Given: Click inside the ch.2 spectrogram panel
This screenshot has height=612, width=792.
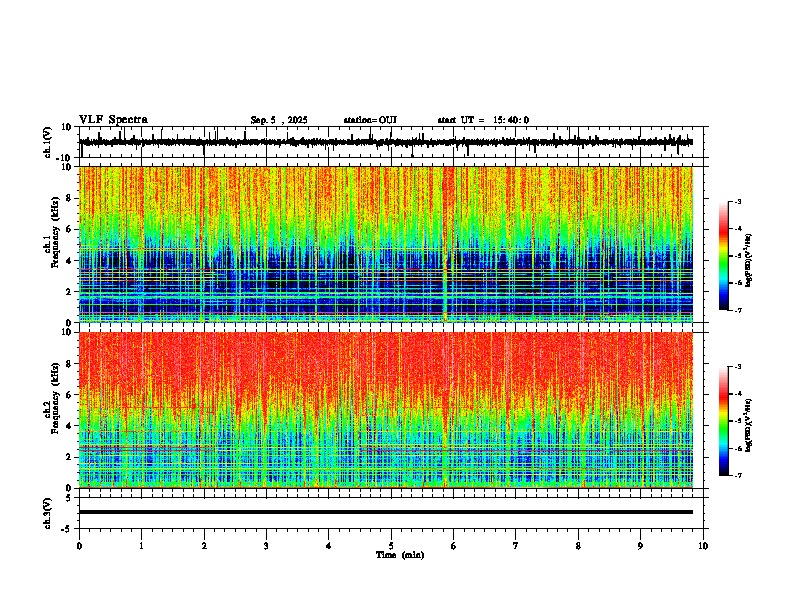Looking at the screenshot, I should 386,410.
